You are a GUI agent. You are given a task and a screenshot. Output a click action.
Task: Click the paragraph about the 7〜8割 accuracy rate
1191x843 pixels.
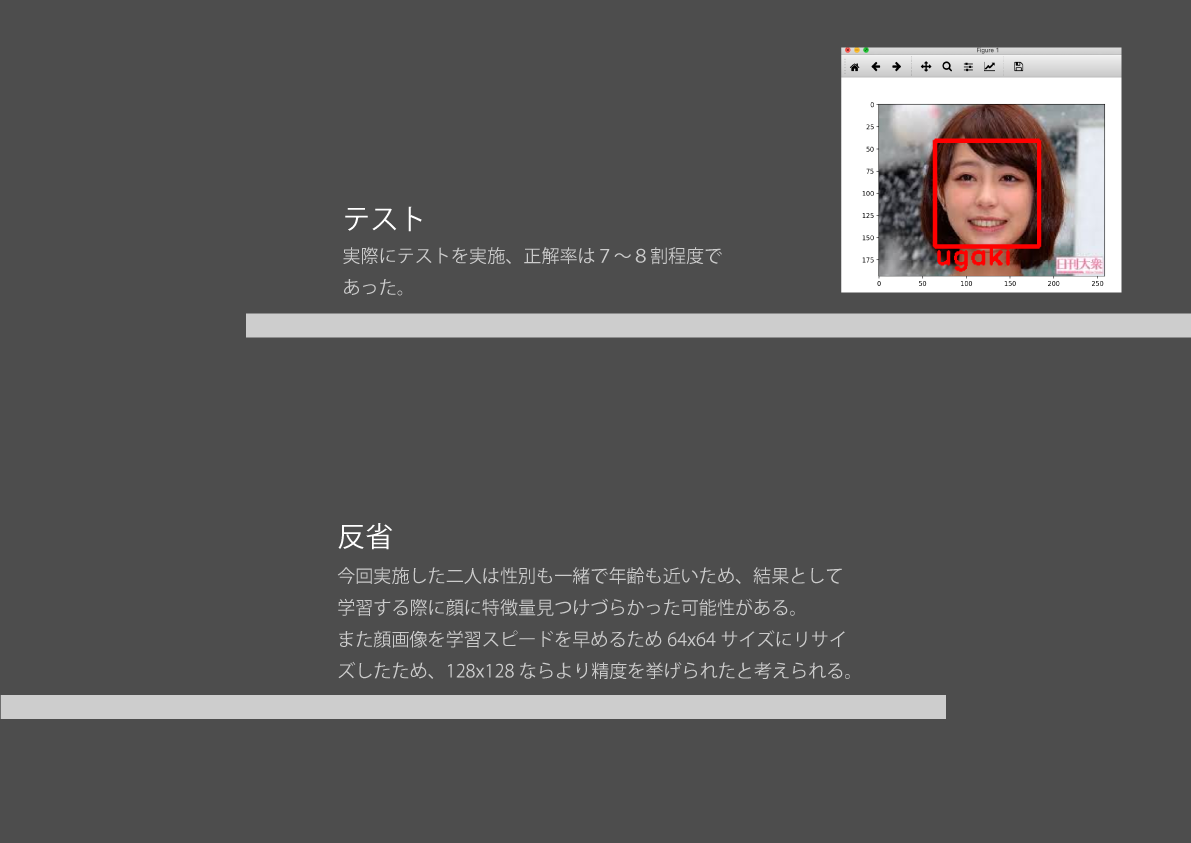coord(531,271)
